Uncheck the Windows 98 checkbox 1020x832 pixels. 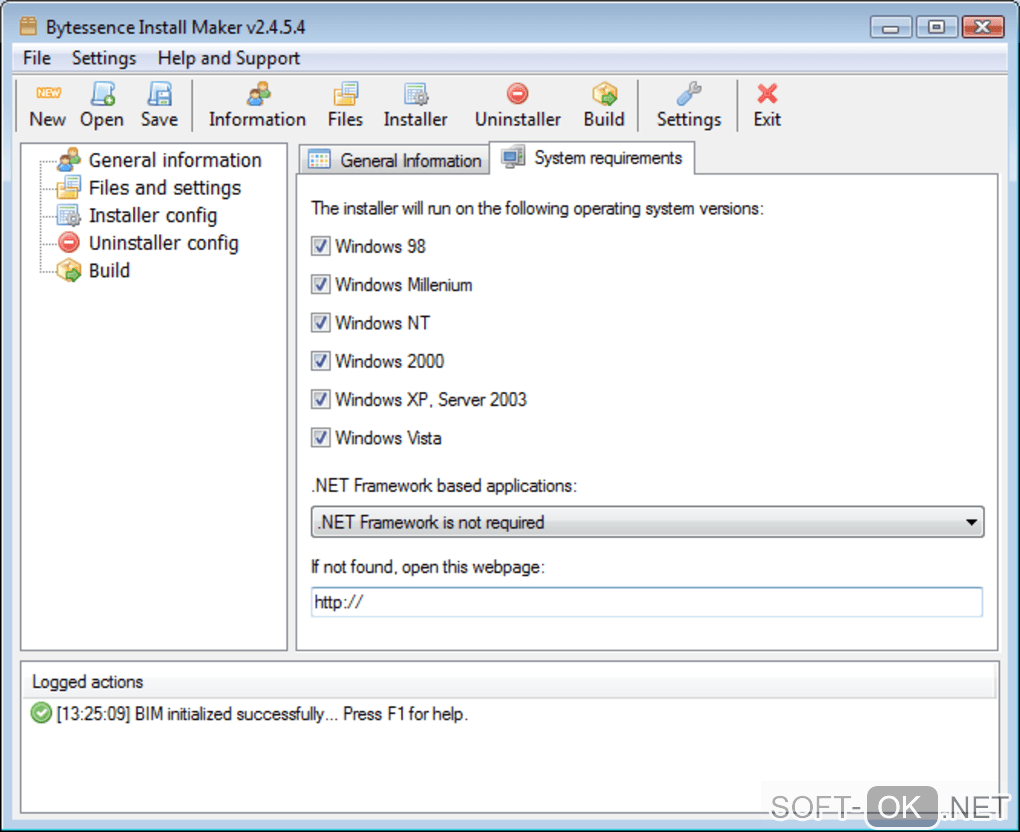point(321,247)
